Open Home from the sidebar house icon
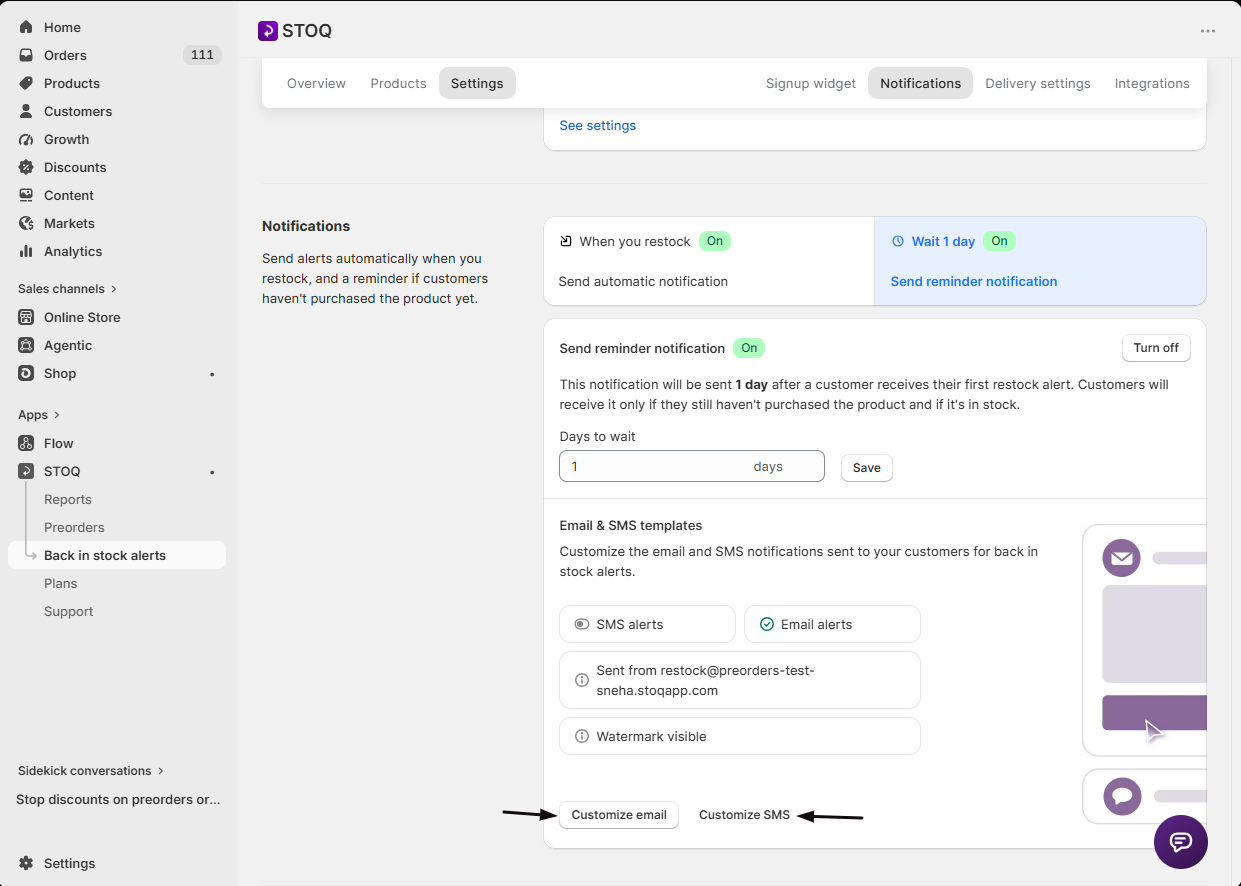 26,27
